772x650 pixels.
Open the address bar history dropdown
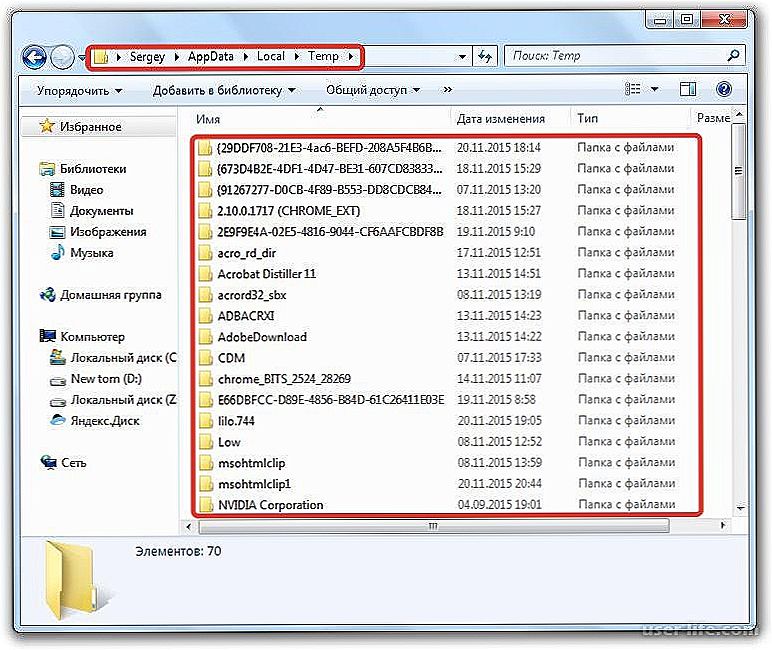tap(462, 57)
